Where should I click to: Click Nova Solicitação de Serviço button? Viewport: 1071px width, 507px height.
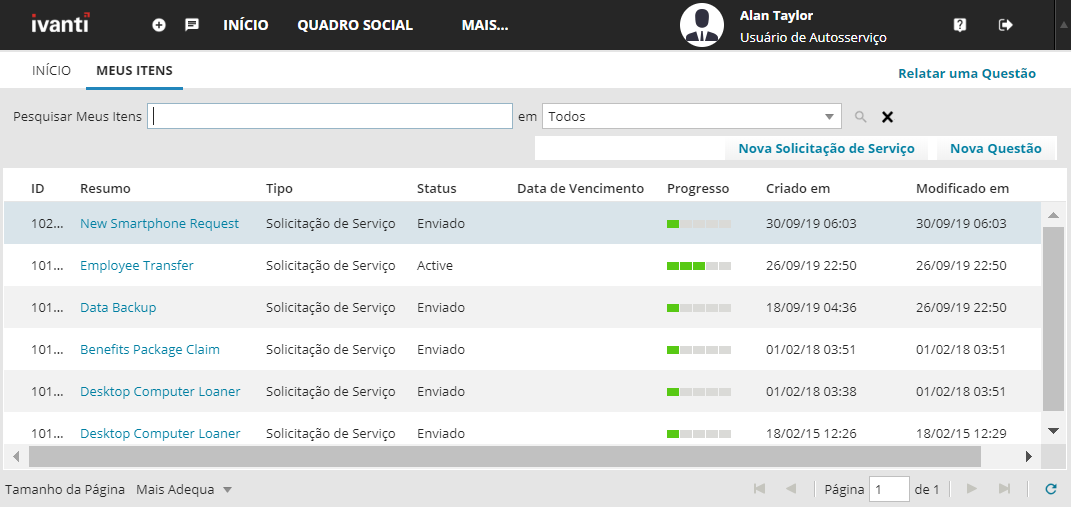826,148
